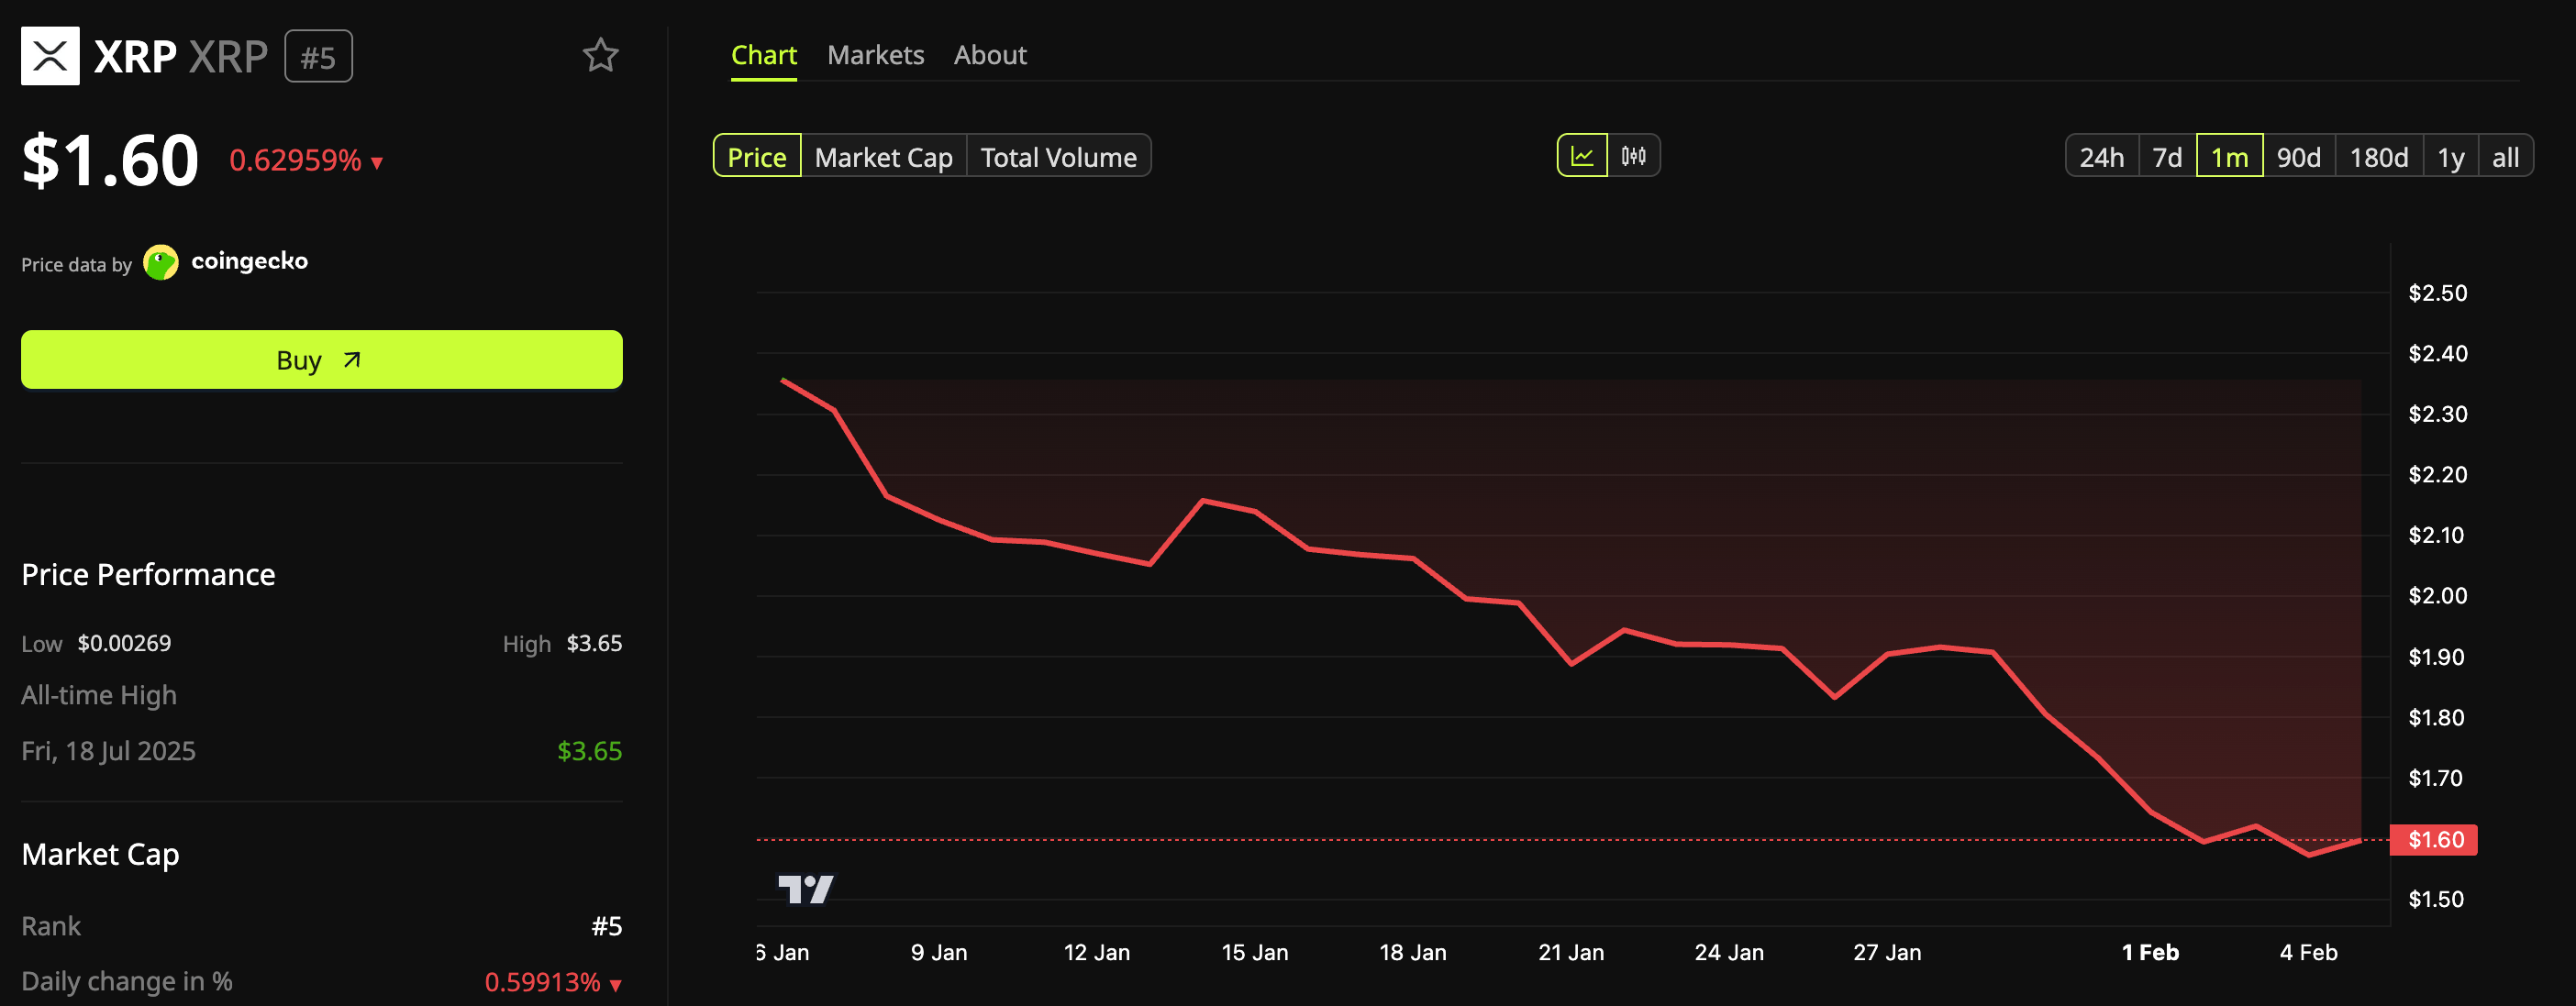The height and width of the screenshot is (1006, 2576).
Task: Open the coingecko data provider link
Action: [x=249, y=261]
